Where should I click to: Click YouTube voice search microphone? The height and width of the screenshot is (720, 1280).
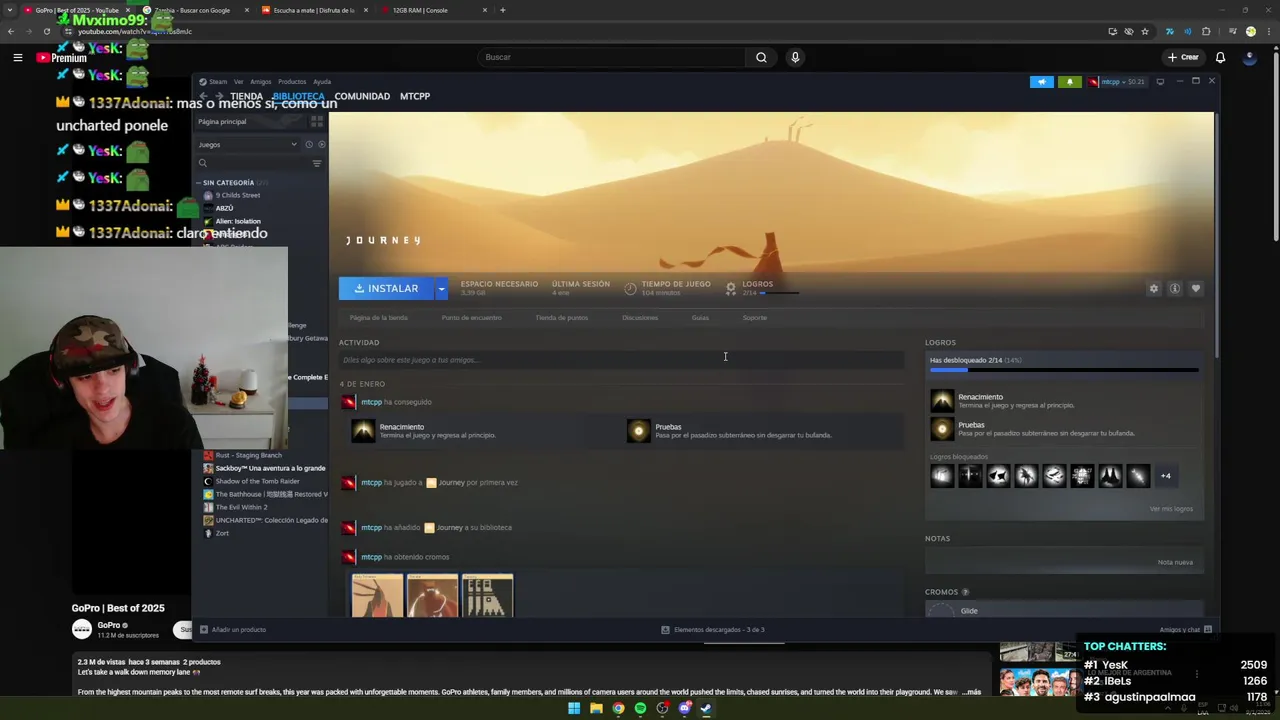click(x=795, y=57)
